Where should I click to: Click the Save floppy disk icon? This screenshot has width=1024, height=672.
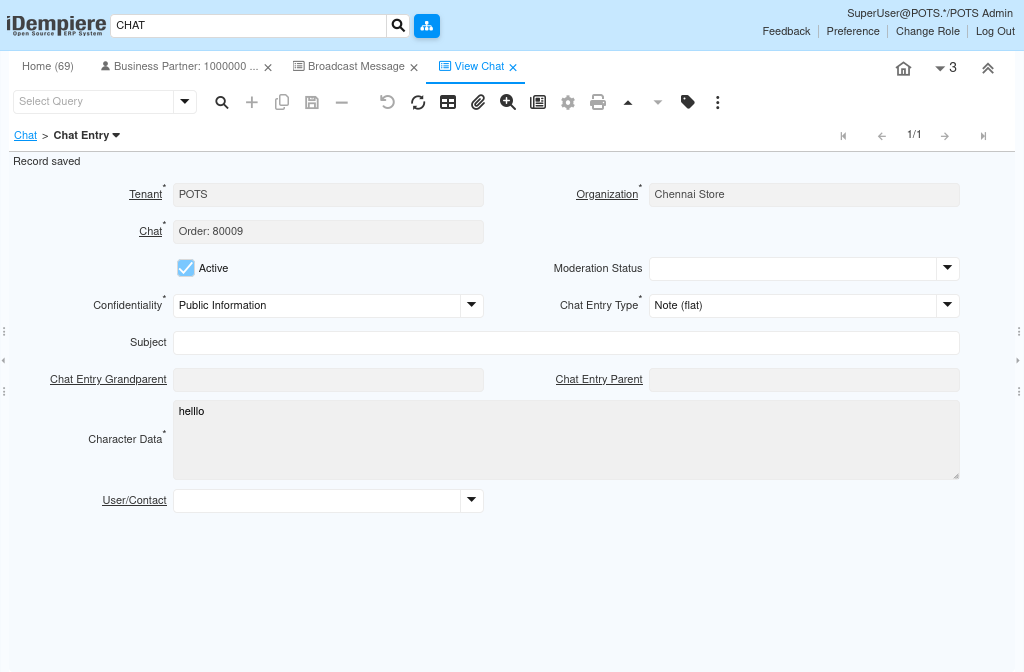coord(312,103)
